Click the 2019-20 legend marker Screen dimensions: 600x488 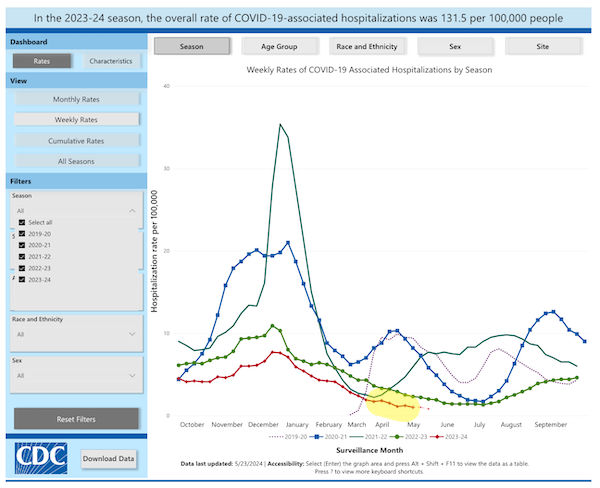point(276,437)
